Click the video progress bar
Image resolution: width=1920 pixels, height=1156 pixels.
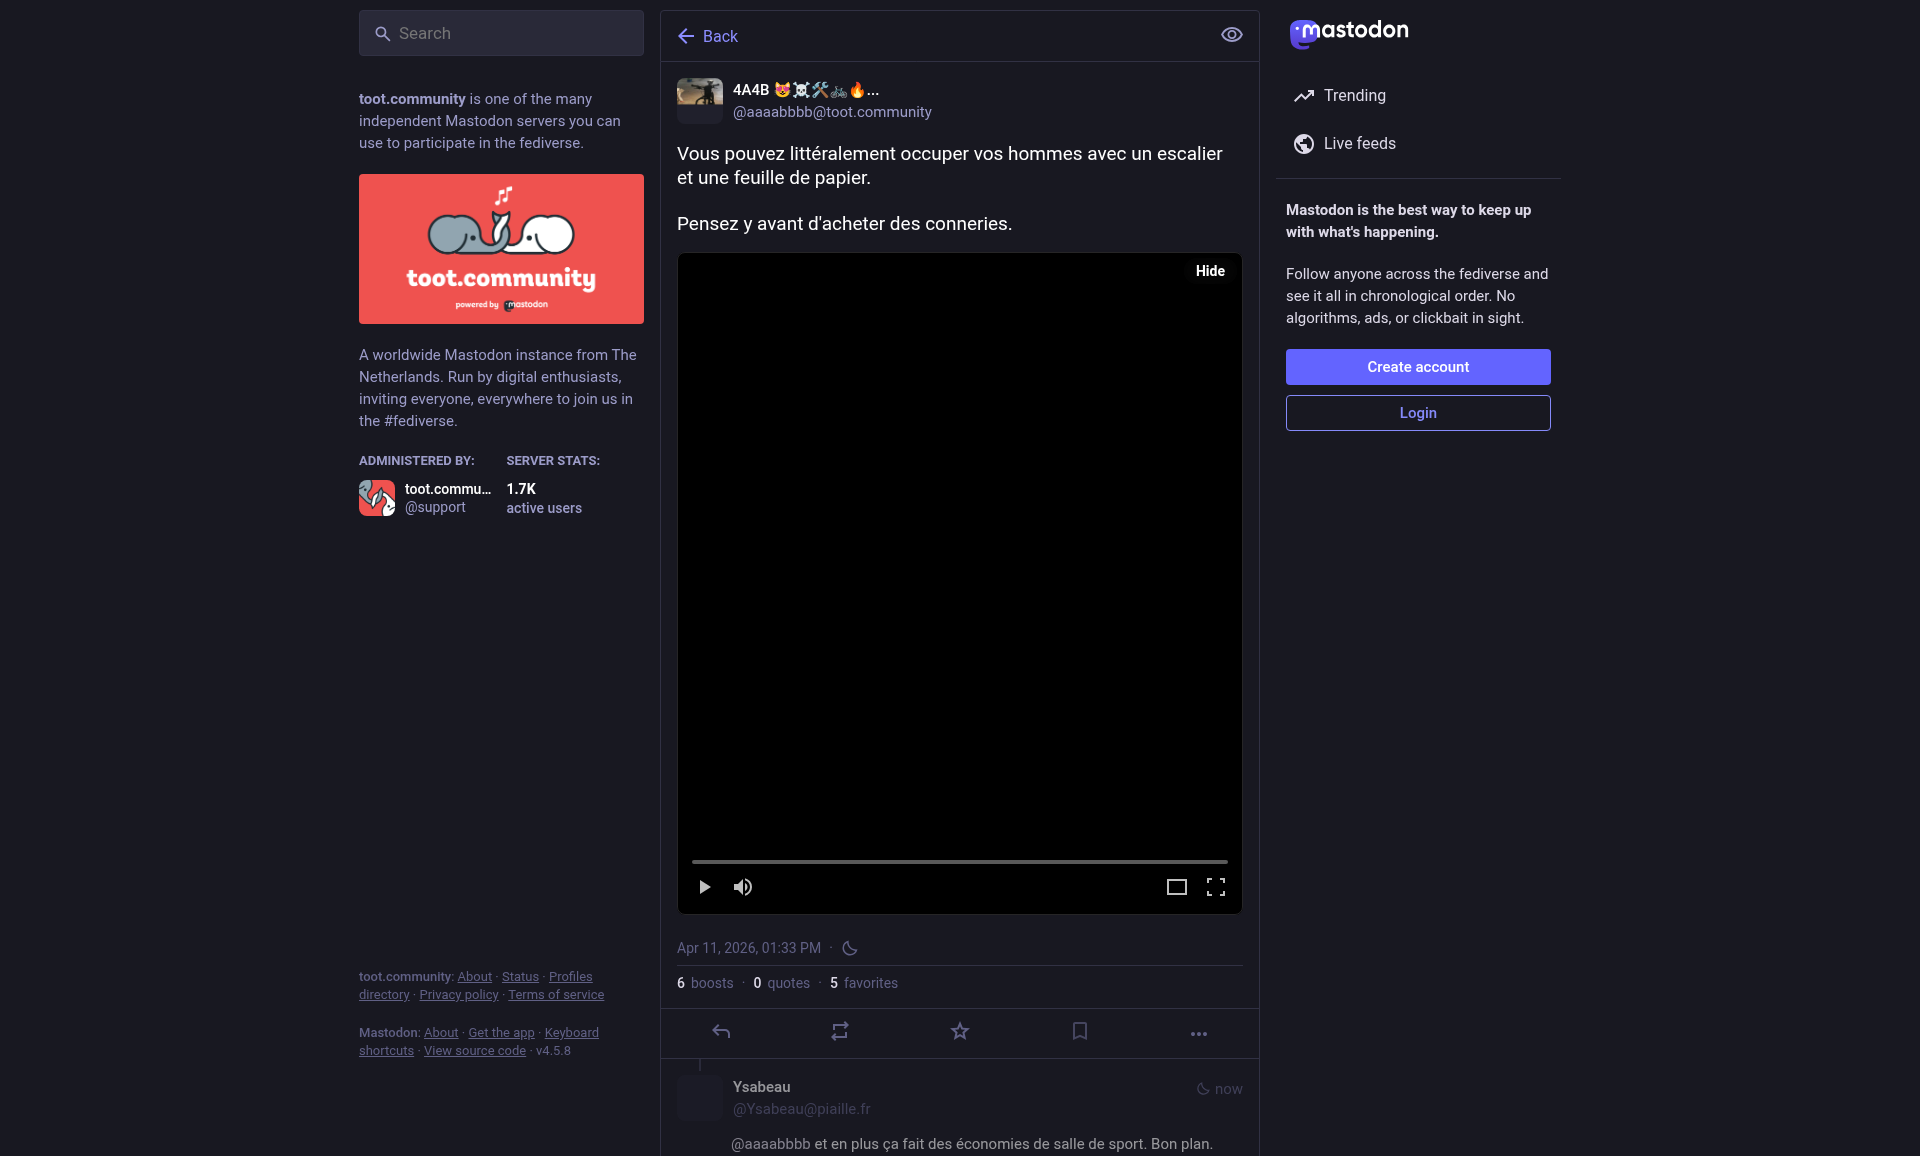959,861
